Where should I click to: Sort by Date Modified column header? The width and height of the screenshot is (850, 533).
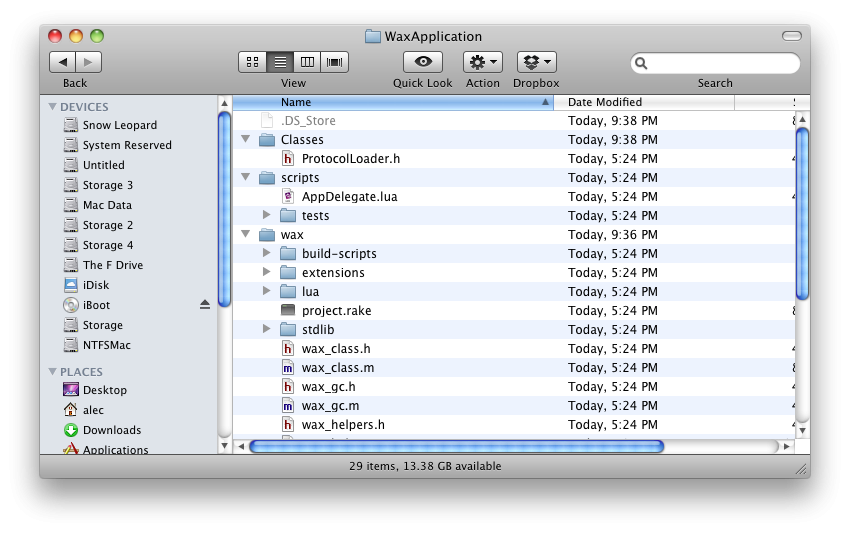click(x=644, y=102)
